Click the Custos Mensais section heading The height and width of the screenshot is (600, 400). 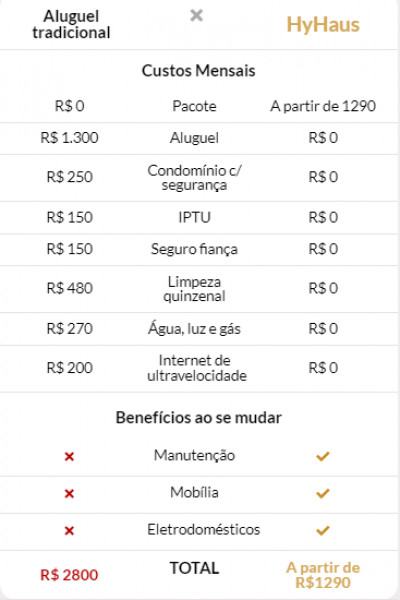(198, 71)
